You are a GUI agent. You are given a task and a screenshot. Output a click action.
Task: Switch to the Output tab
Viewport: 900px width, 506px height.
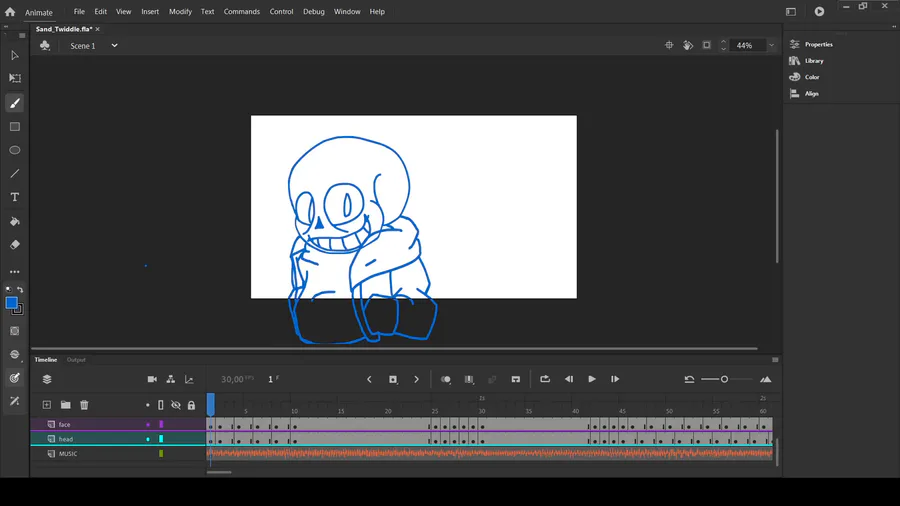[x=76, y=360]
